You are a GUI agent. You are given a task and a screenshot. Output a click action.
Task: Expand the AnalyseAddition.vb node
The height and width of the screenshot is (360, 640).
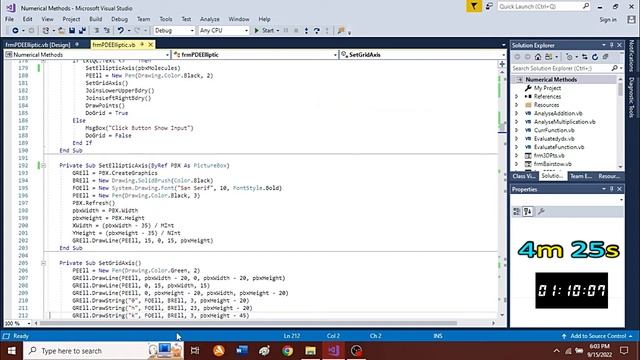[x=516, y=113]
